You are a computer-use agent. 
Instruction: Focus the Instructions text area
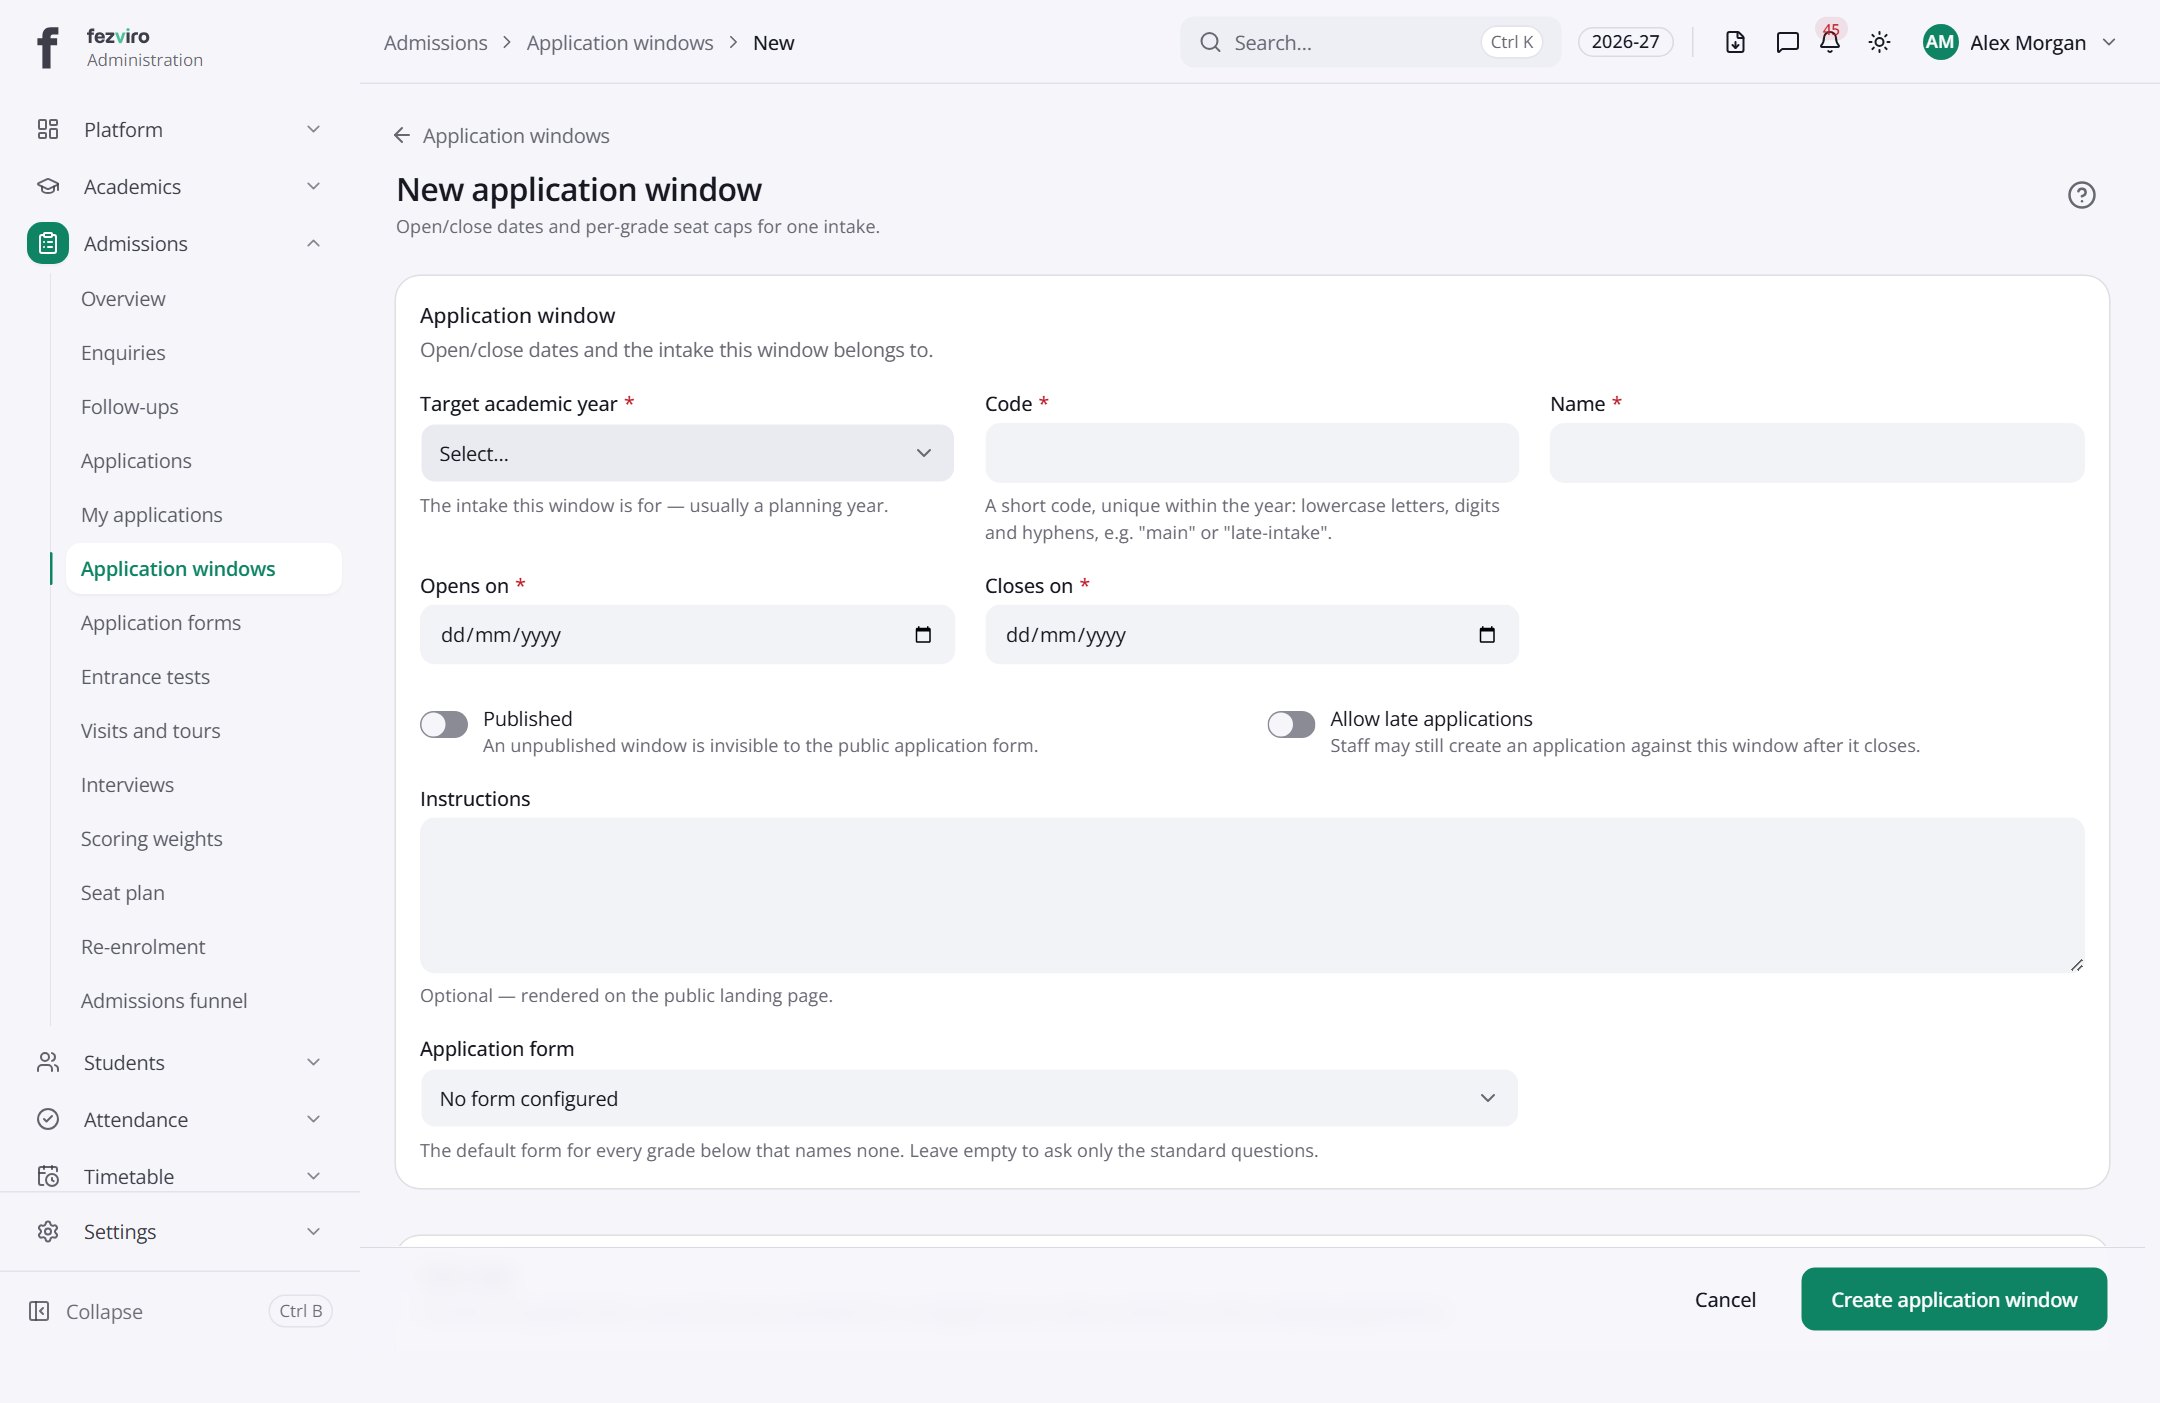pos(1252,895)
